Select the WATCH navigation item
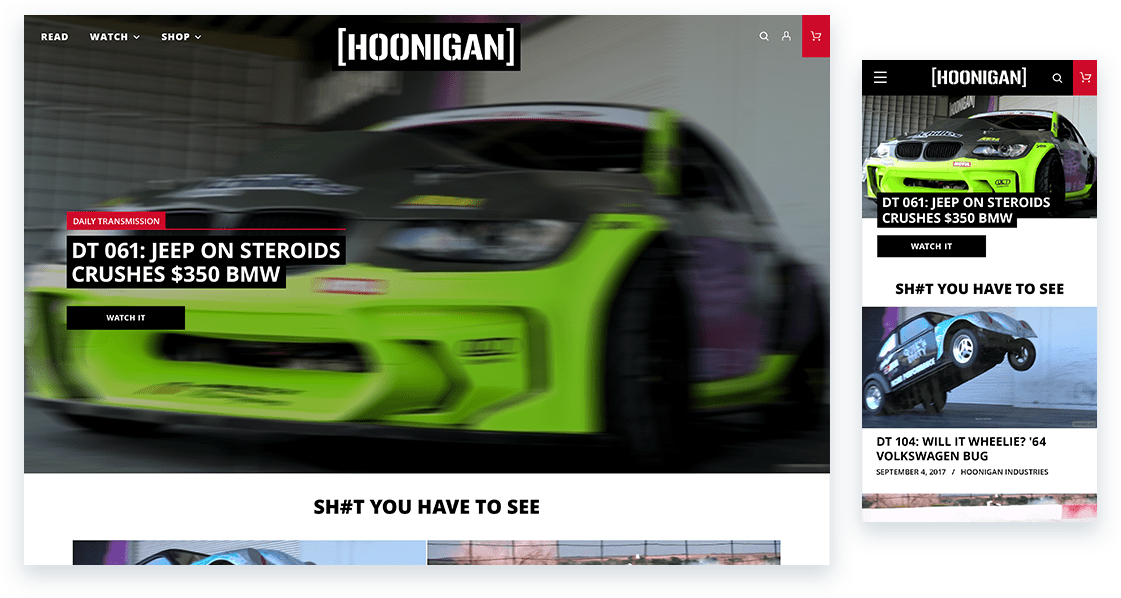 108,37
